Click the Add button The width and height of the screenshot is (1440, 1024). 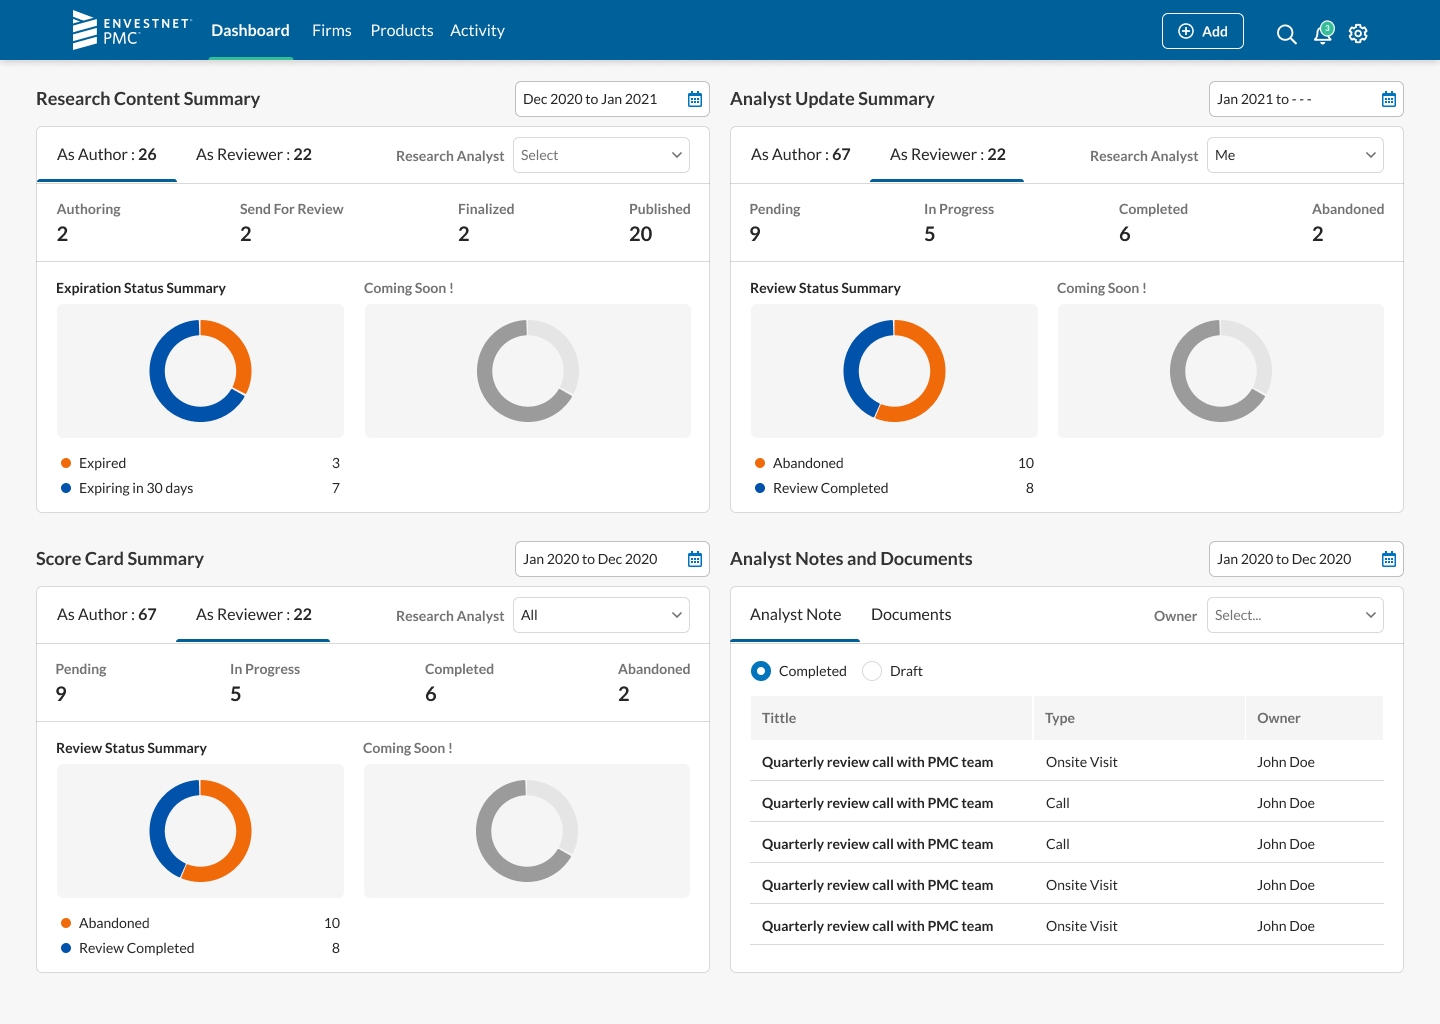[1202, 31]
